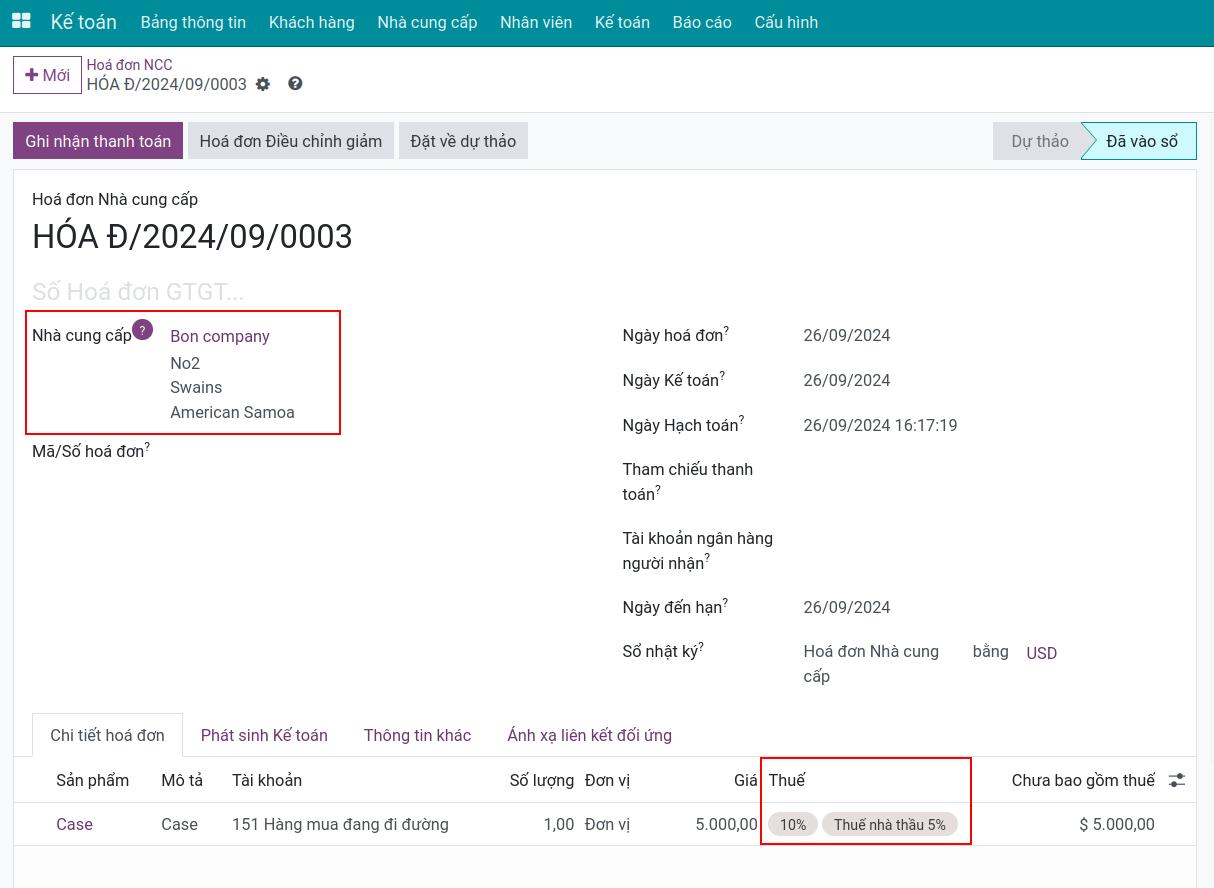
Task: Open column settings adjust icon
Action: pos(1177,780)
